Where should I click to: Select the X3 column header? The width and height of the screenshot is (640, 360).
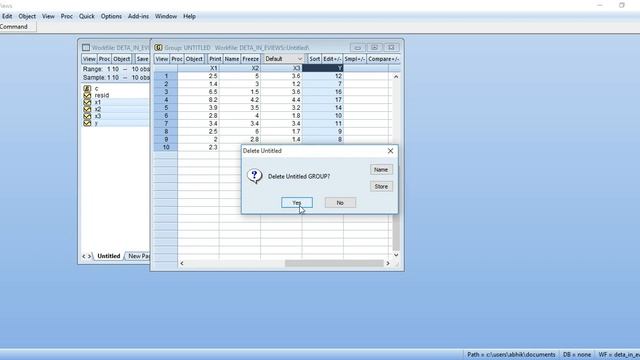click(x=281, y=68)
